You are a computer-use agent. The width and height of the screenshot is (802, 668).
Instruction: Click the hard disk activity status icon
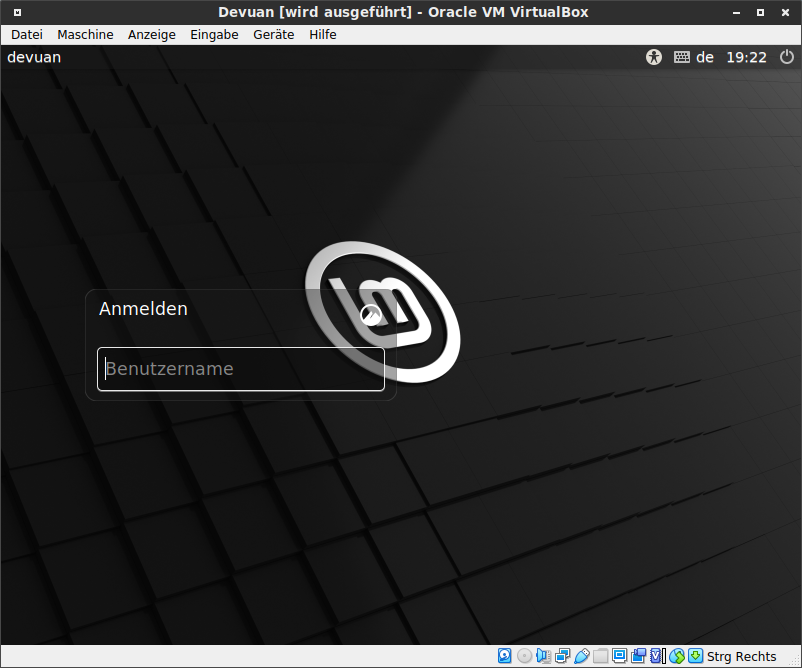(x=504, y=656)
